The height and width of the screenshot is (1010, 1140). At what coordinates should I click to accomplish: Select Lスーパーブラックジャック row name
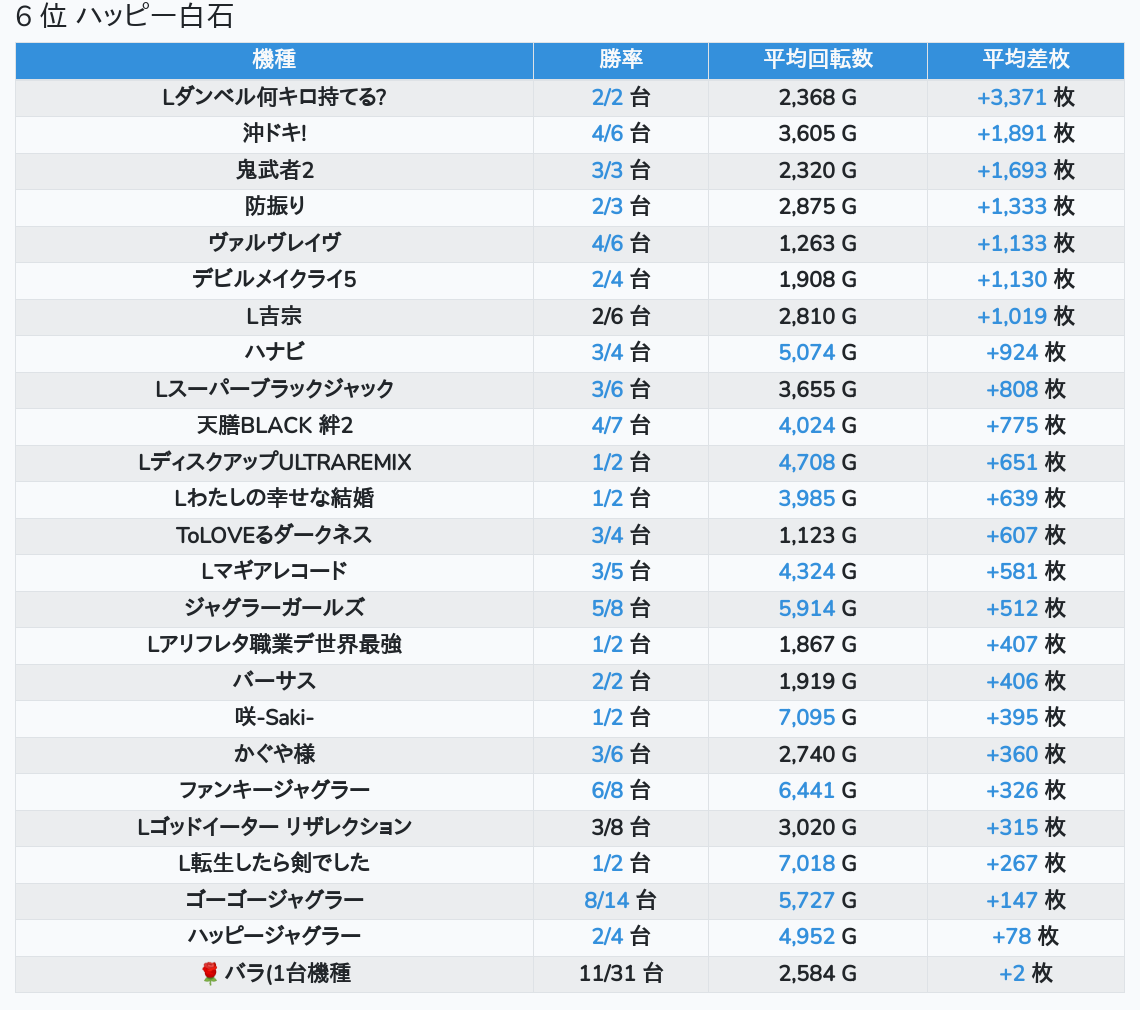274,389
